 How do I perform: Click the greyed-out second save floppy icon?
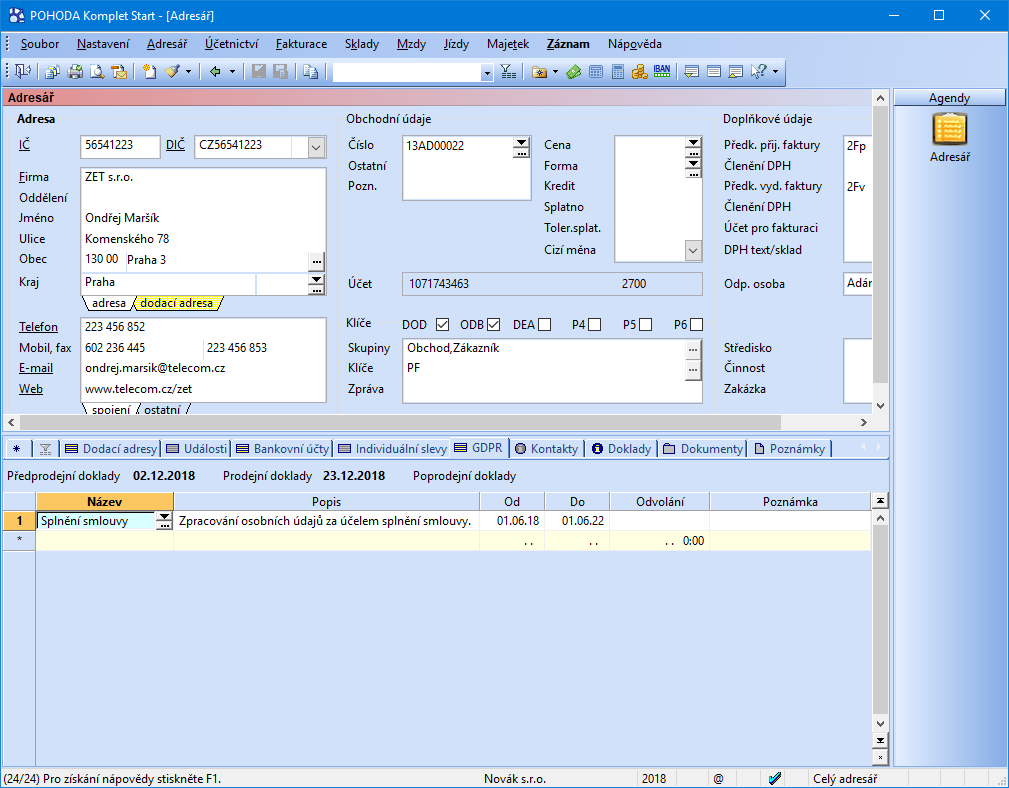[281, 71]
